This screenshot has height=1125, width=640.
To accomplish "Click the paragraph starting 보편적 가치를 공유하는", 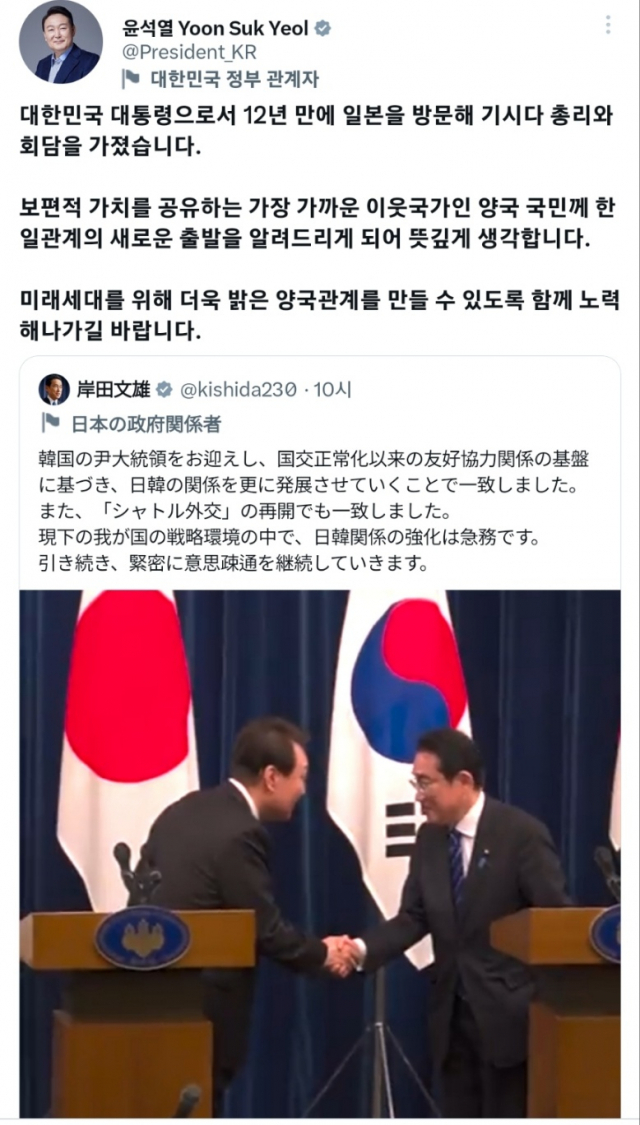I will pos(319,223).
